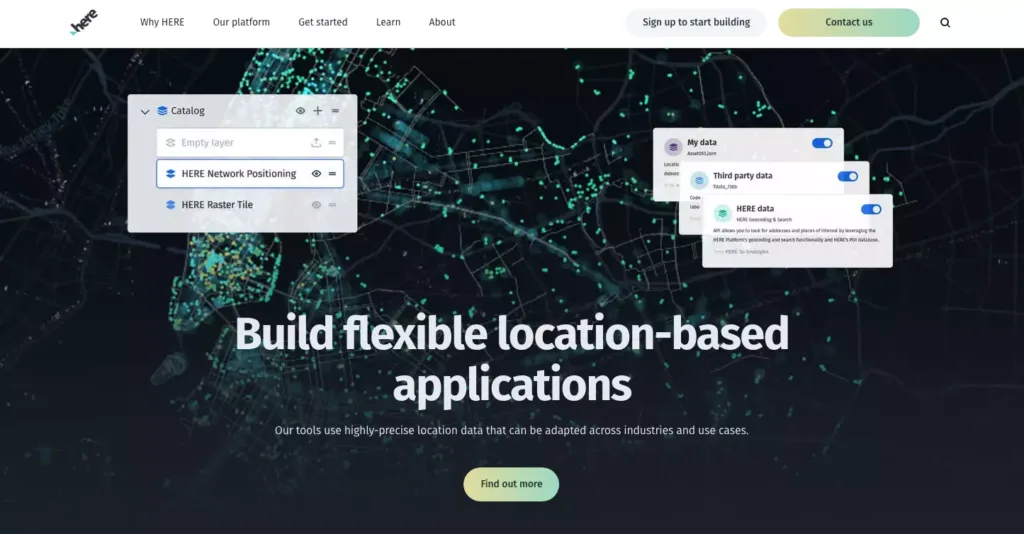Open the Get started menu
Screen dimensions: 1024x534
[323, 22]
